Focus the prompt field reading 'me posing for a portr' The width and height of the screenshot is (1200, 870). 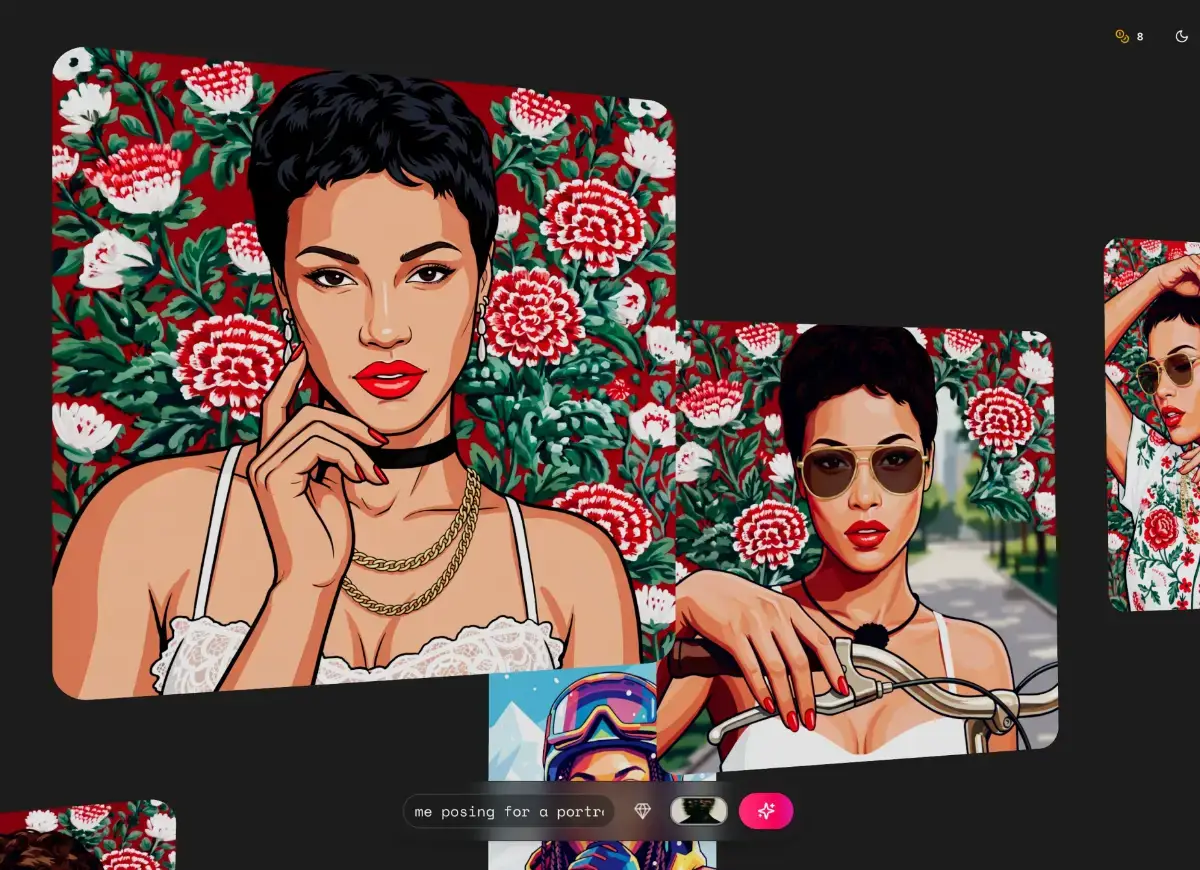click(x=509, y=811)
